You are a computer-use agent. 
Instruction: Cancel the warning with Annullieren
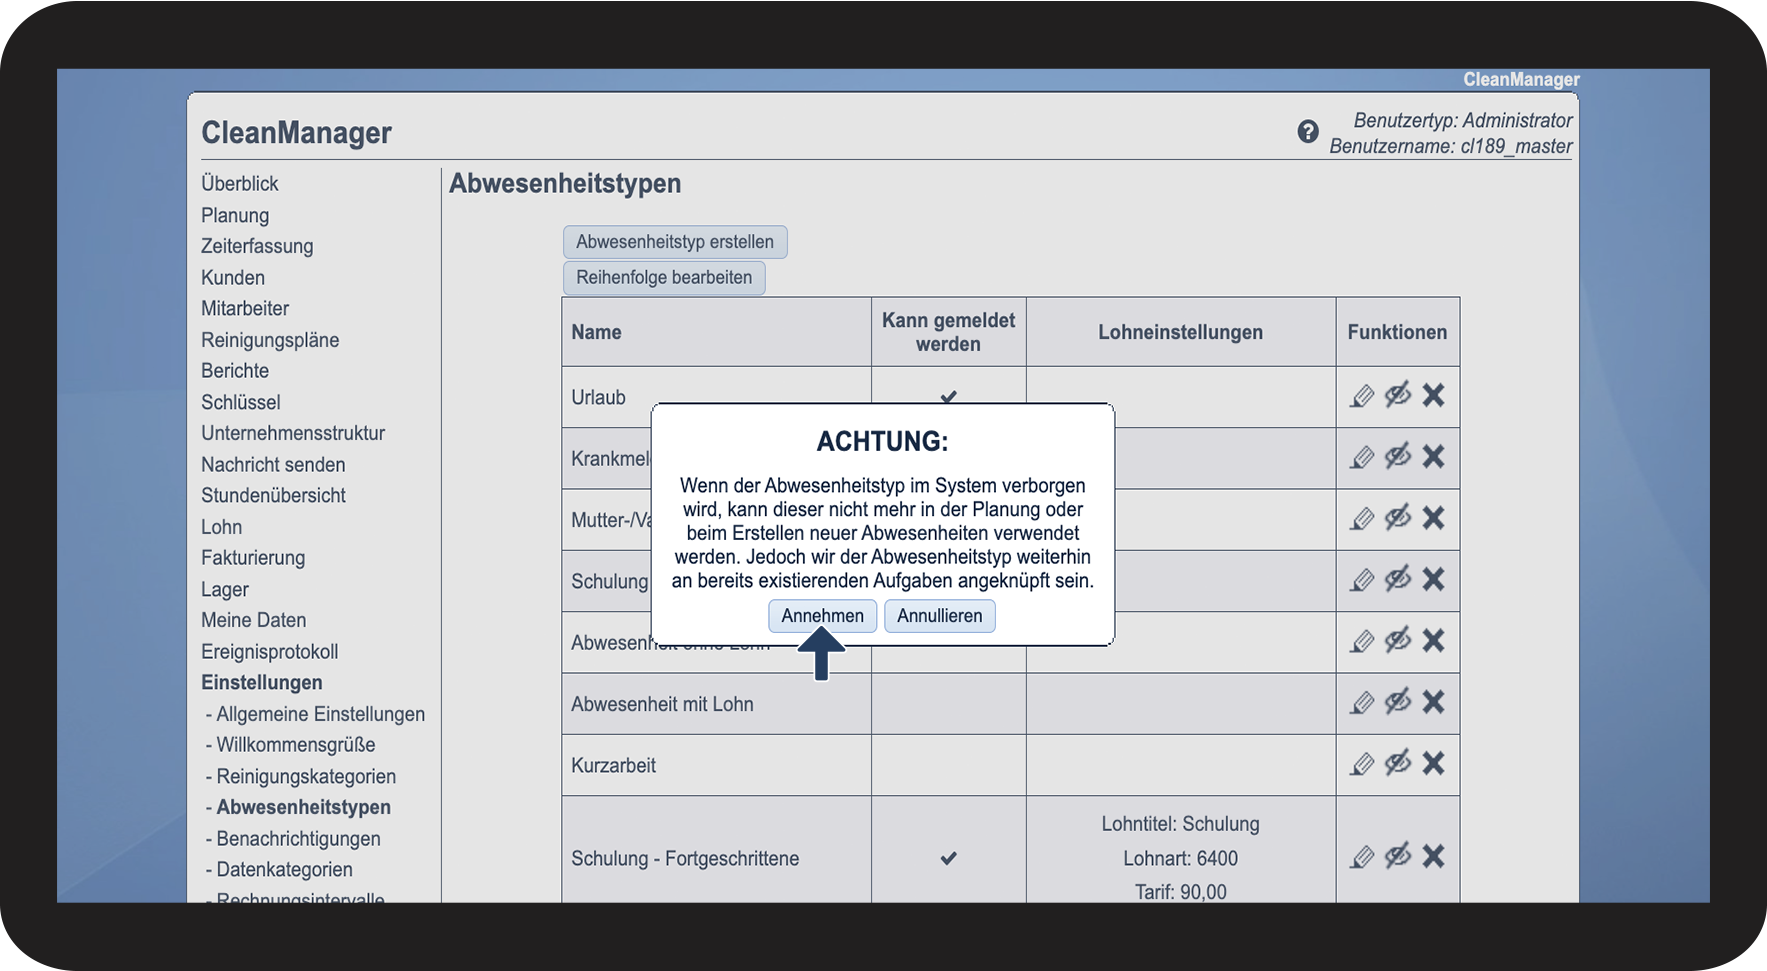click(x=940, y=616)
